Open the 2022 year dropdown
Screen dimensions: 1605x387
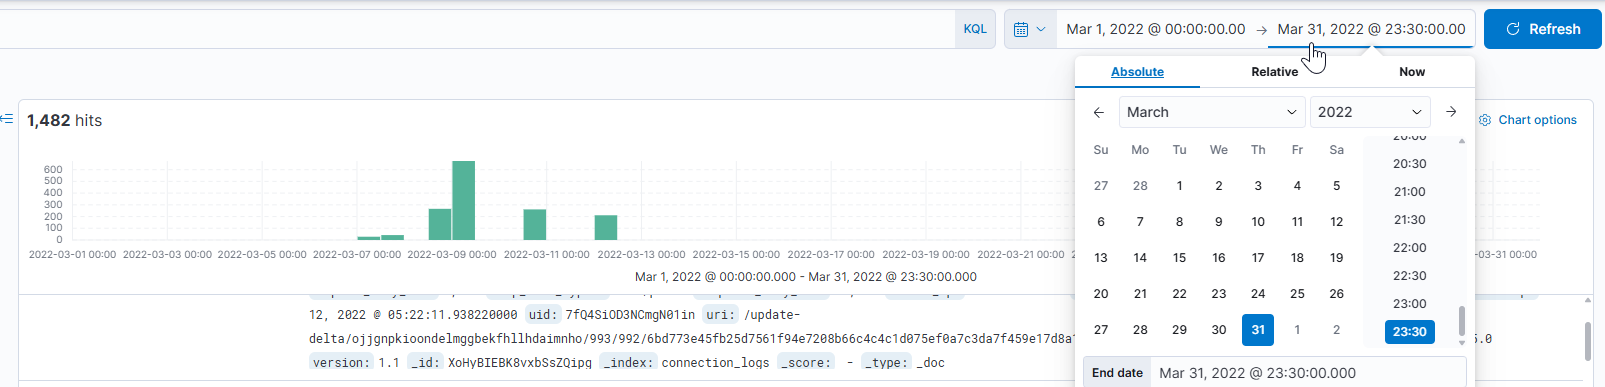[1370, 112]
